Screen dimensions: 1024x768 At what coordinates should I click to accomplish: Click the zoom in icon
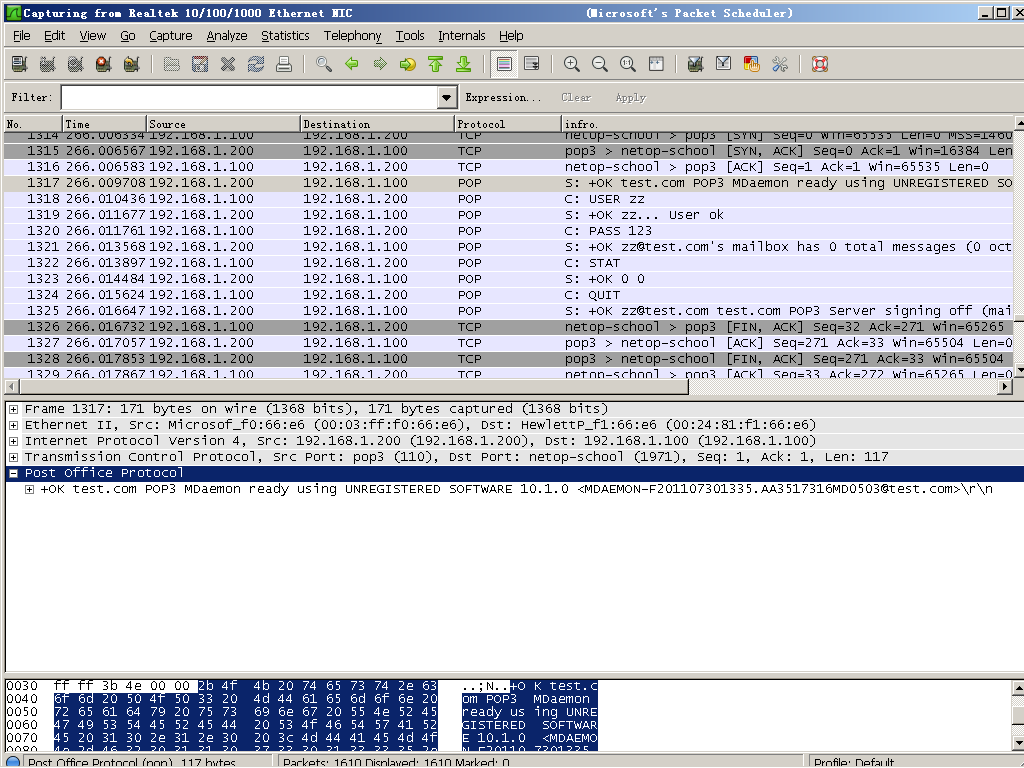click(572, 64)
